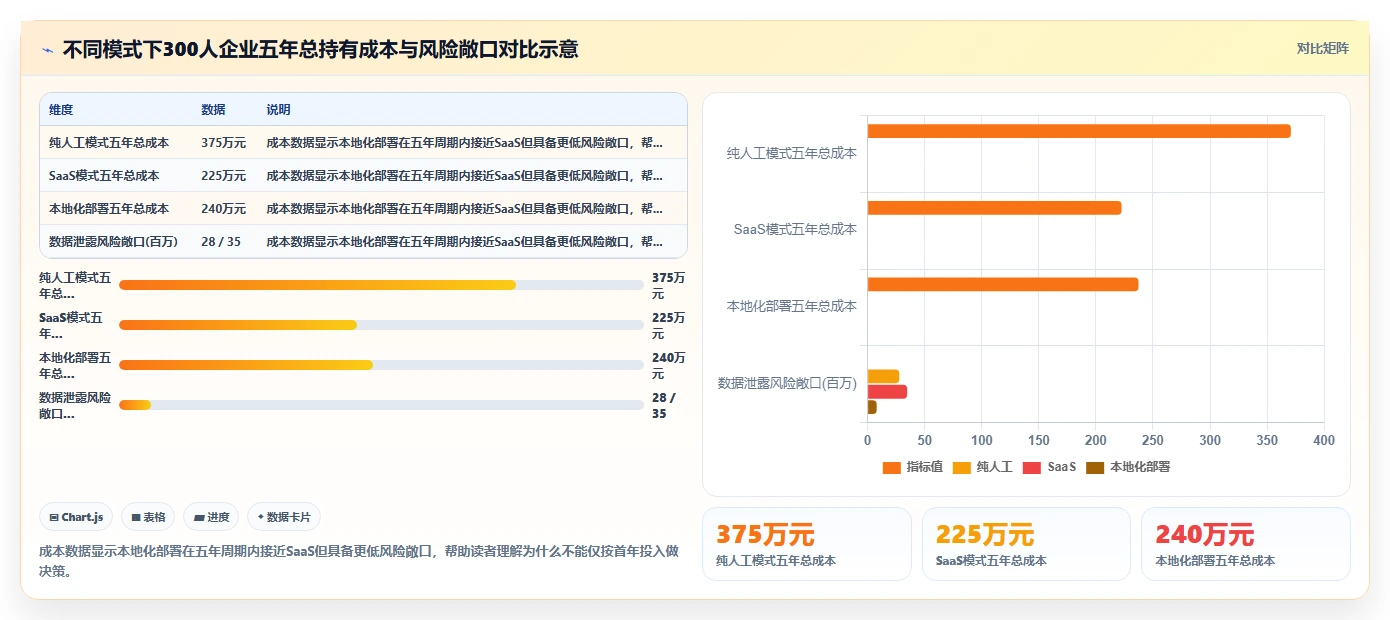Image resolution: width=1390 pixels, height=620 pixels.
Task: Click the x-axis tick 400
Action: click(1324, 440)
